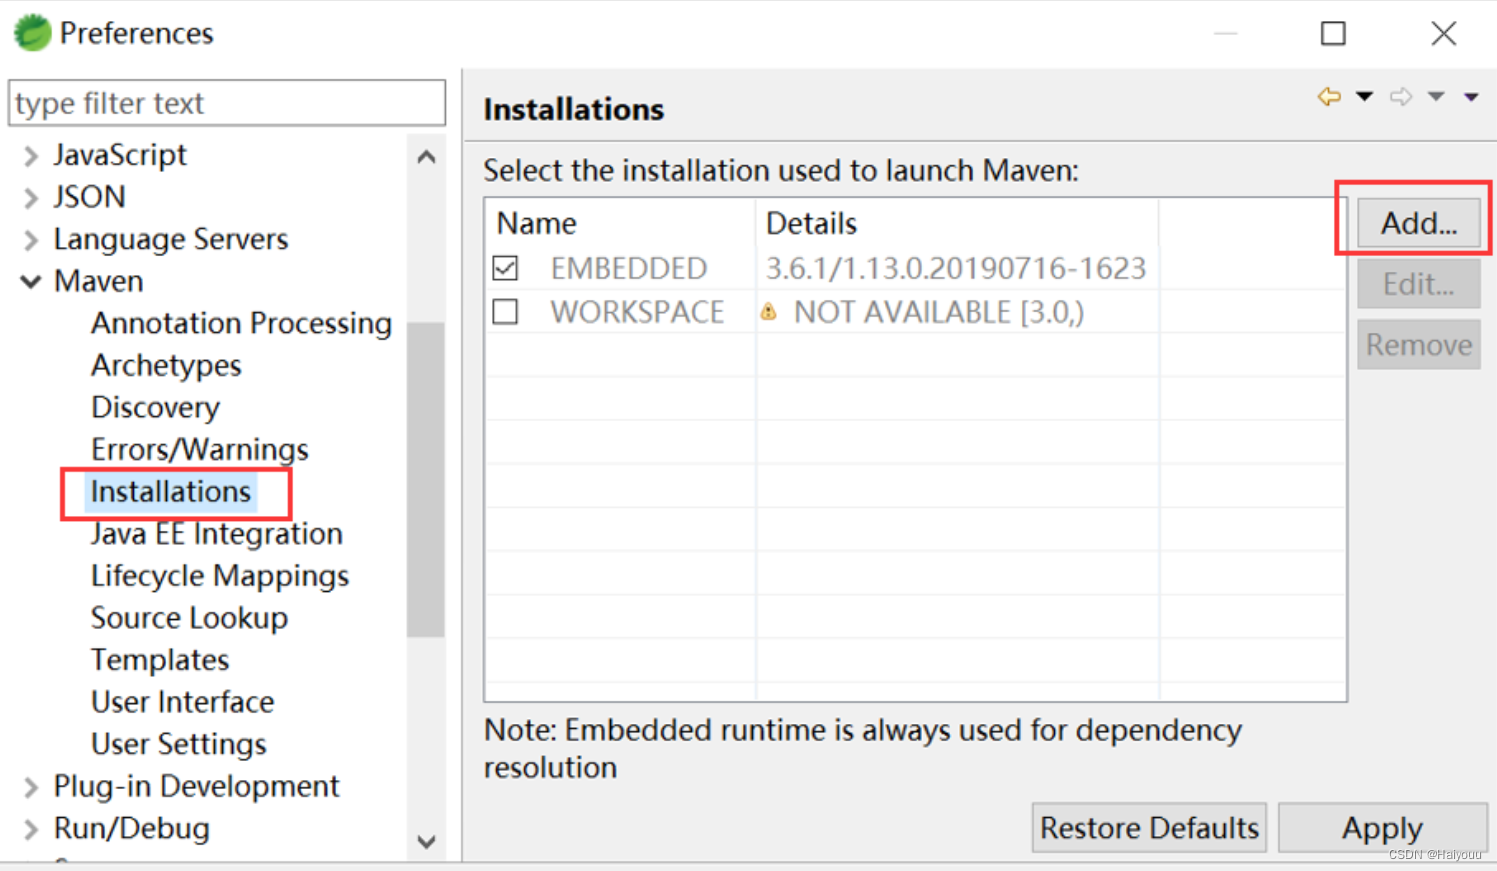Collapse the Maven tree node

pyautogui.click(x=29, y=281)
